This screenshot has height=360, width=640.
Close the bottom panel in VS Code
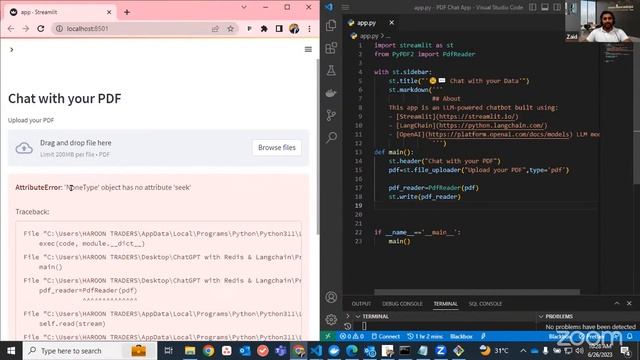pyautogui.click(x=629, y=303)
